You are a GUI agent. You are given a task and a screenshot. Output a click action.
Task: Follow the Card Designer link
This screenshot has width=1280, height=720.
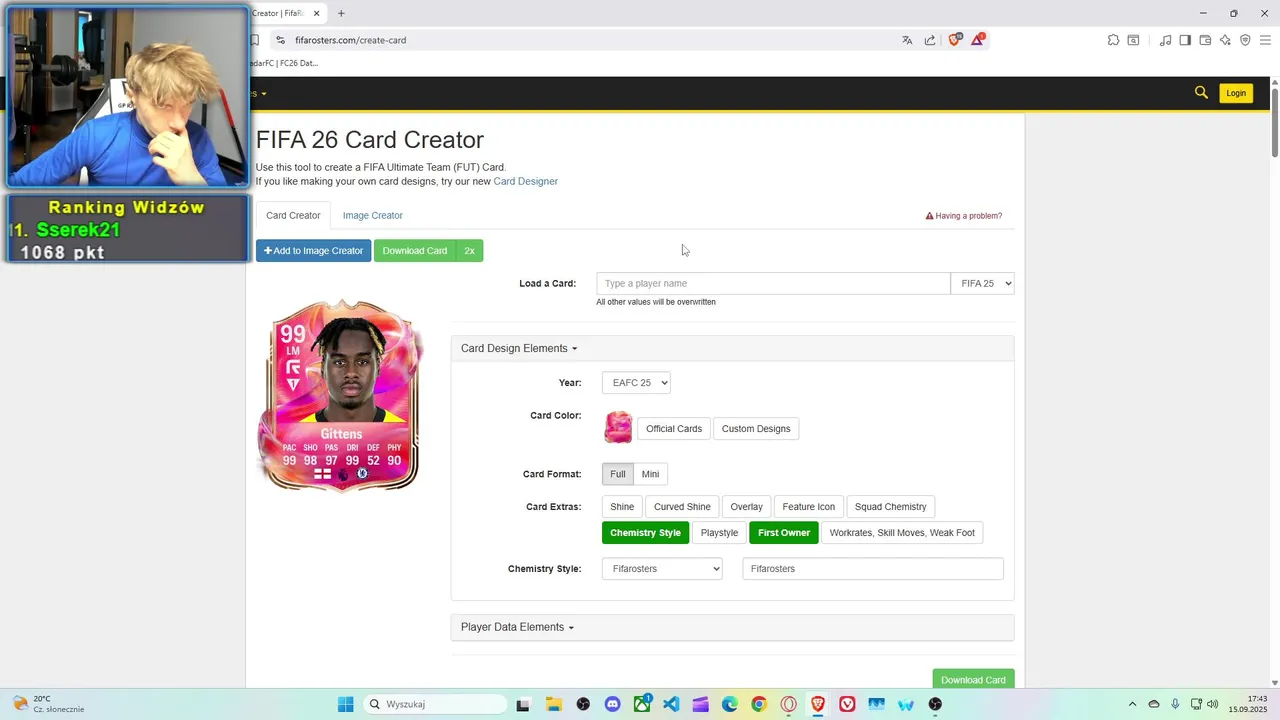[525, 181]
